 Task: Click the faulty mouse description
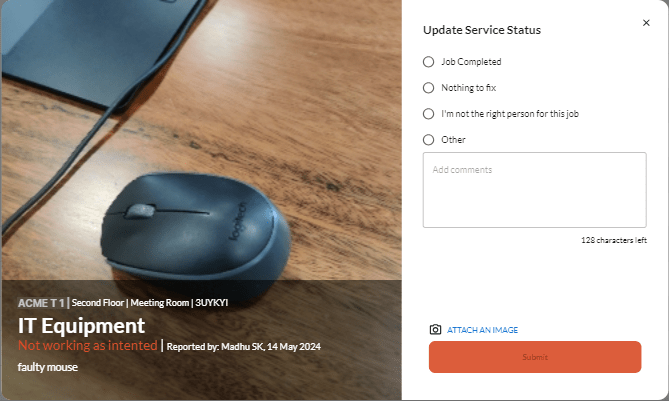(x=47, y=367)
